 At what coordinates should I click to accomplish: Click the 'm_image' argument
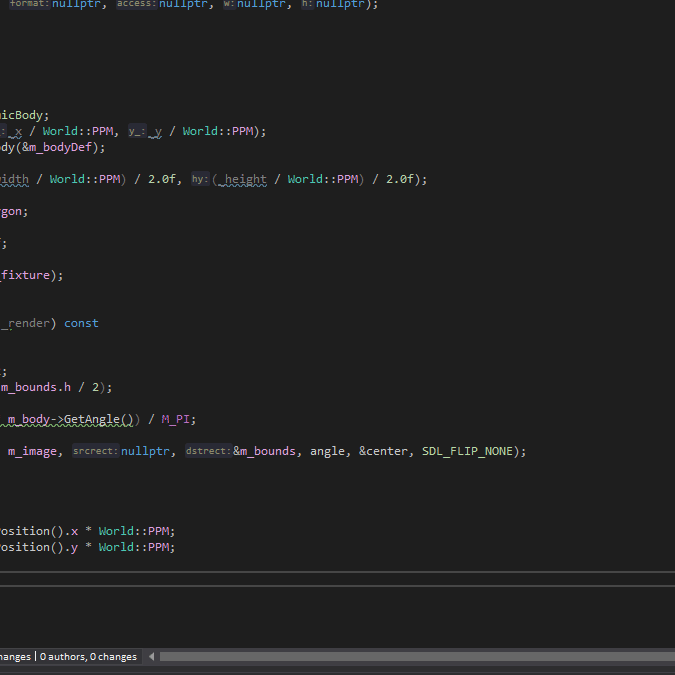click(32, 451)
